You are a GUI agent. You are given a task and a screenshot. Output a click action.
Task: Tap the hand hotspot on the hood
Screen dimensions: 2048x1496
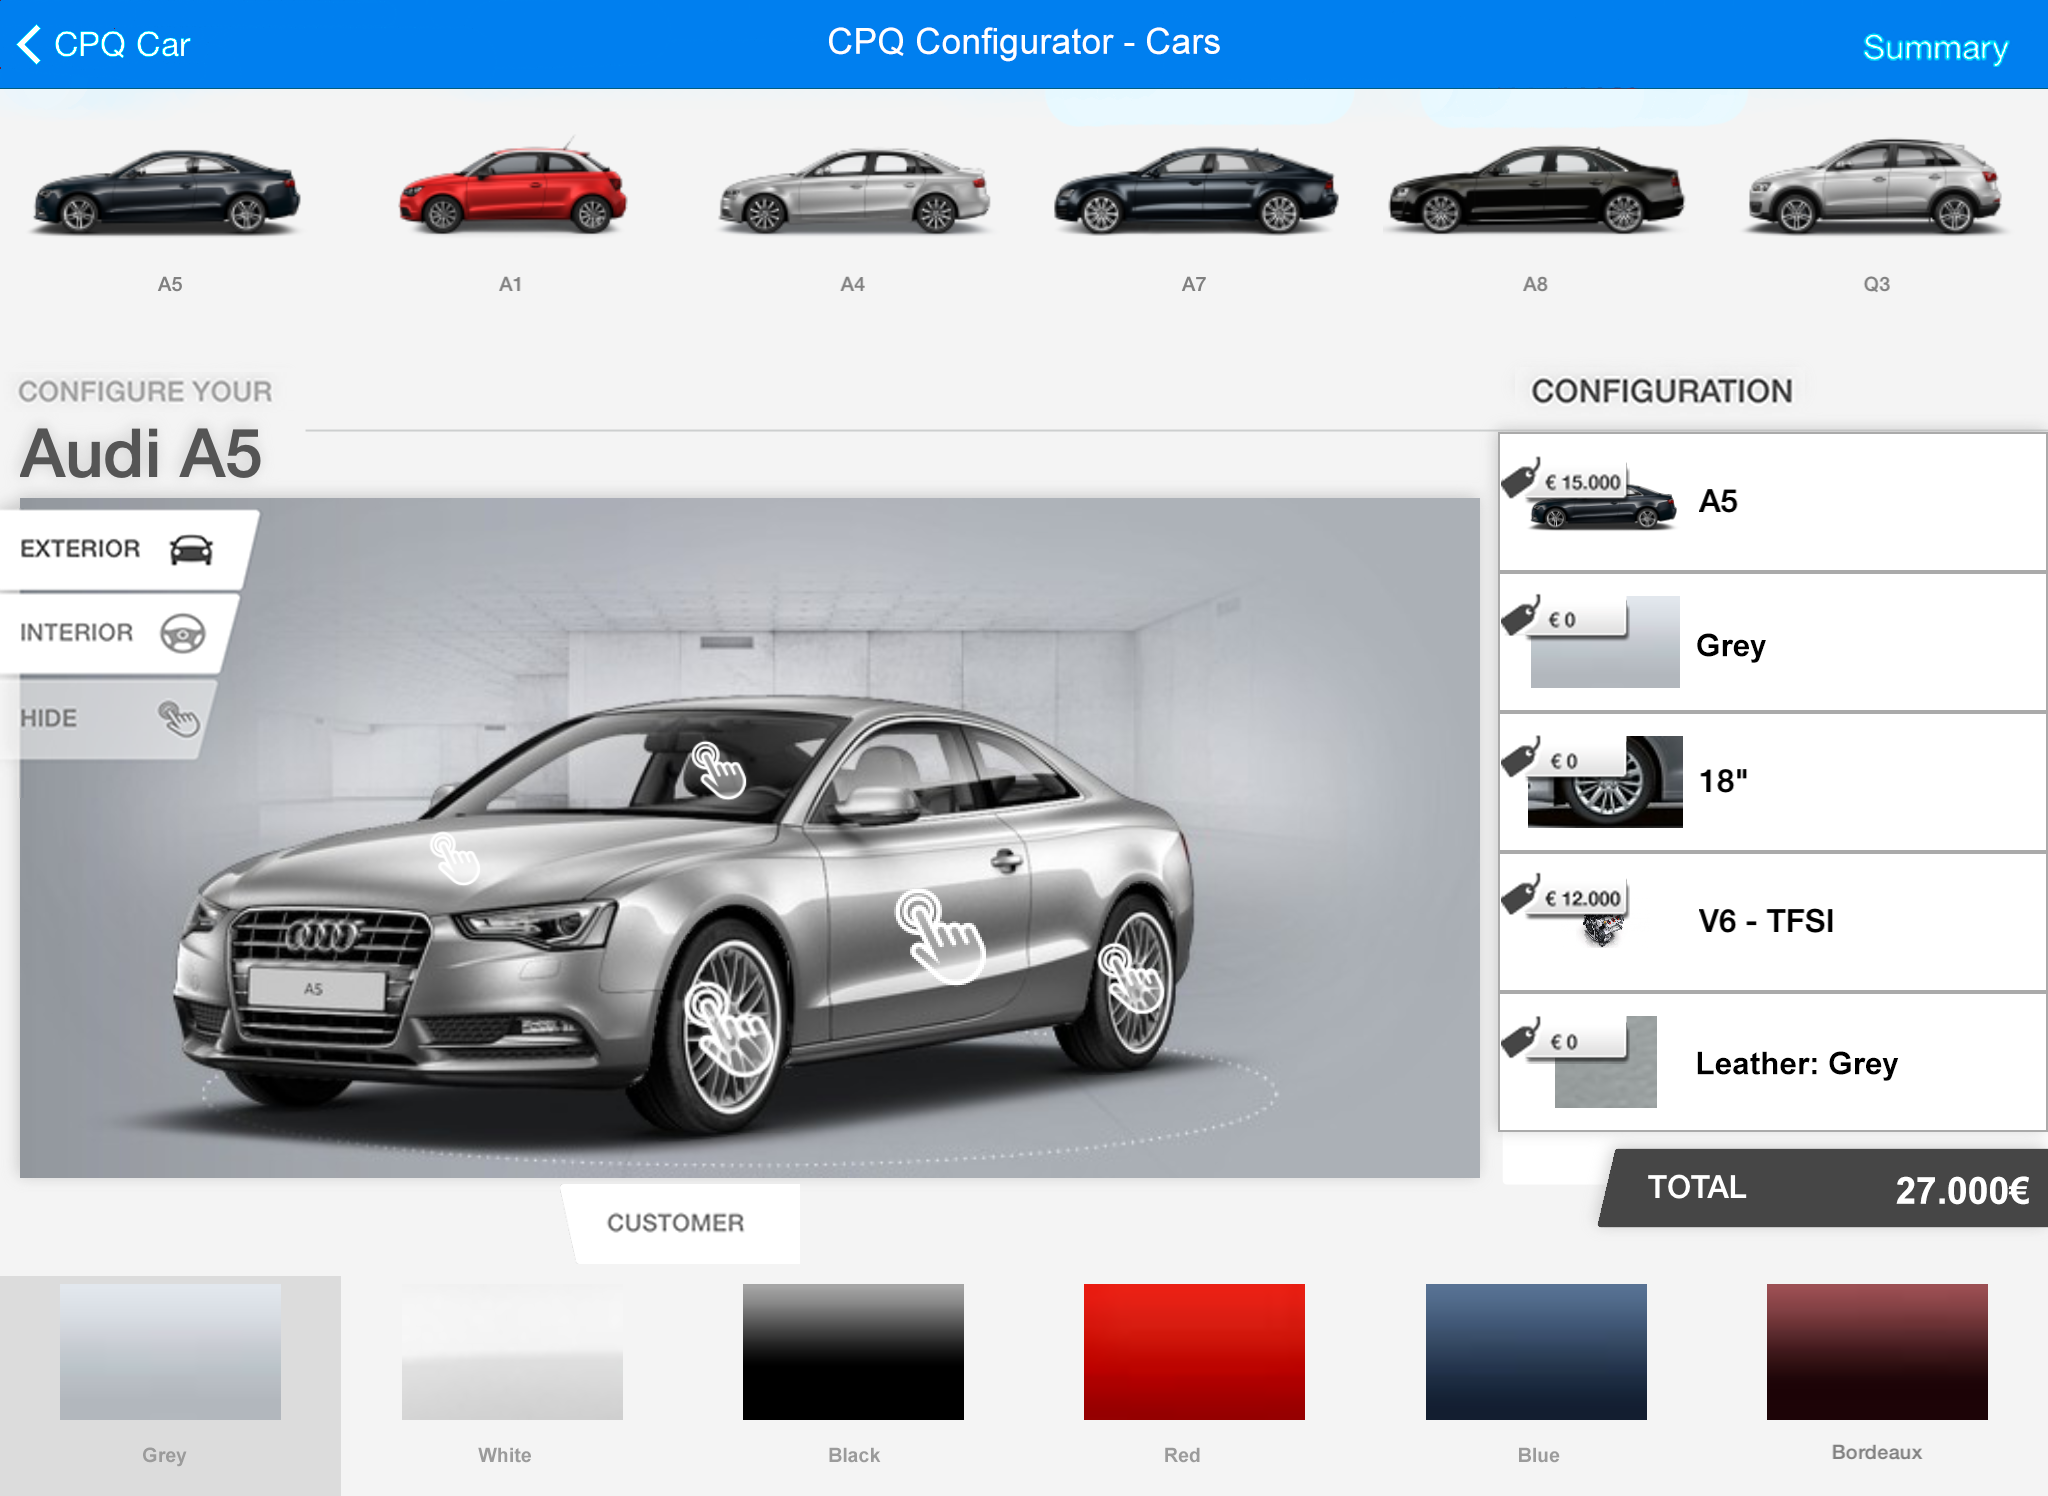455,859
